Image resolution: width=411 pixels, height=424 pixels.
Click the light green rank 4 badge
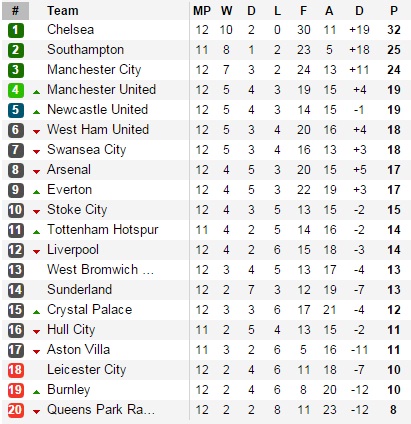(16, 90)
